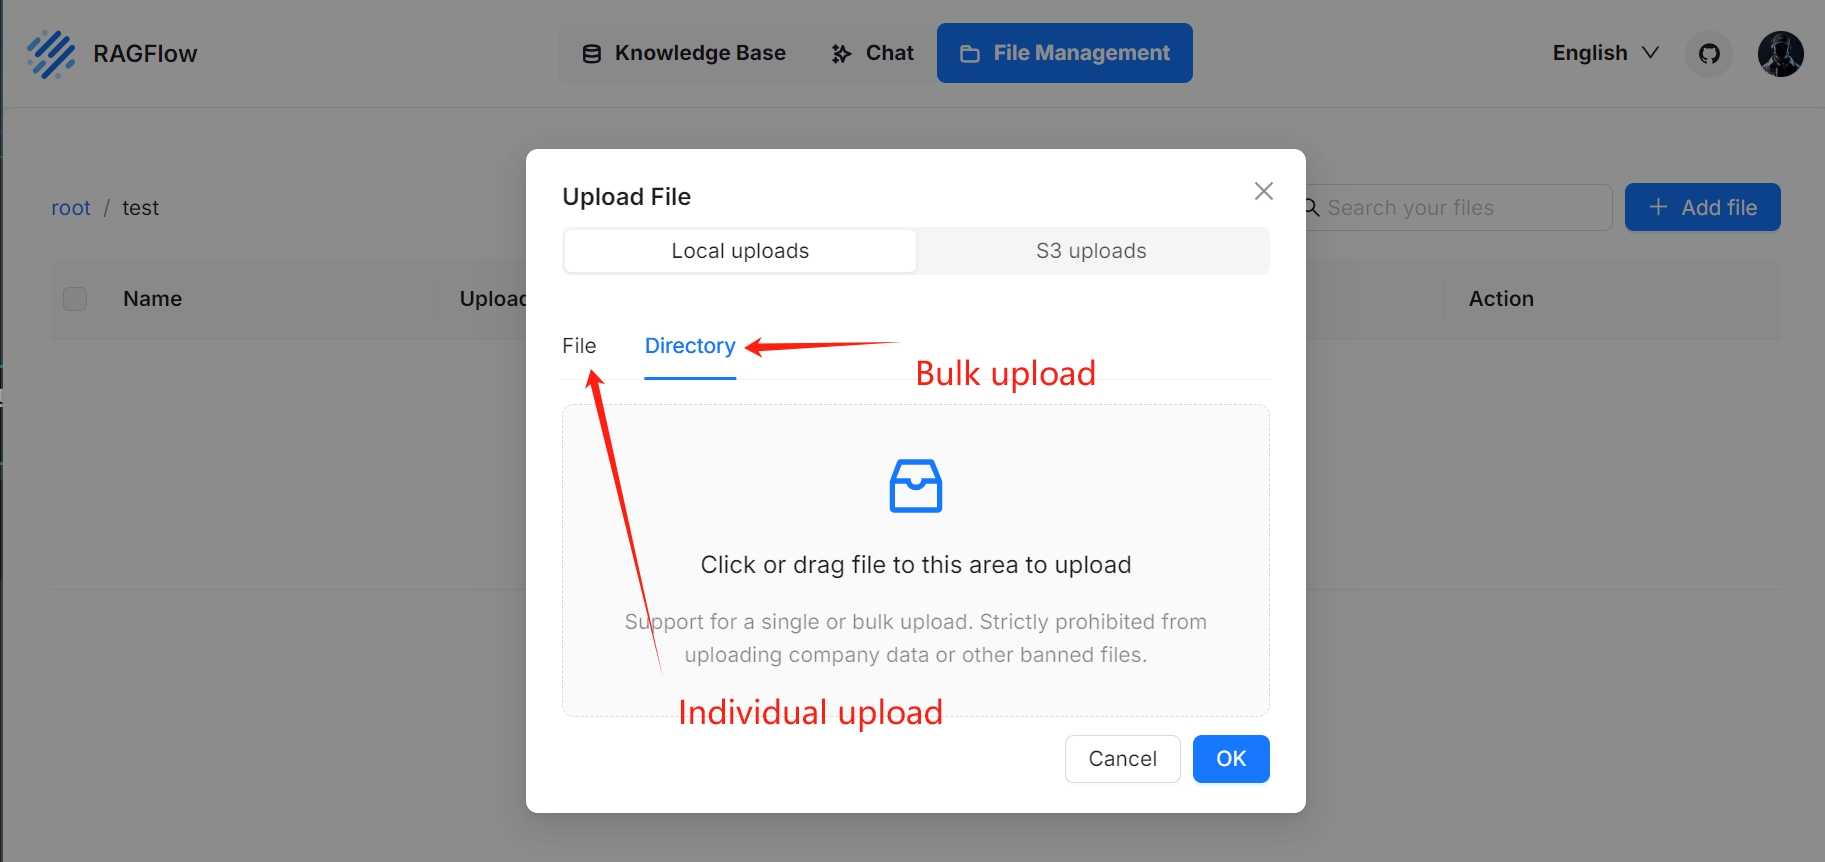Click the RAGFlow logo icon
1825x862 pixels.
pyautogui.click(x=51, y=53)
